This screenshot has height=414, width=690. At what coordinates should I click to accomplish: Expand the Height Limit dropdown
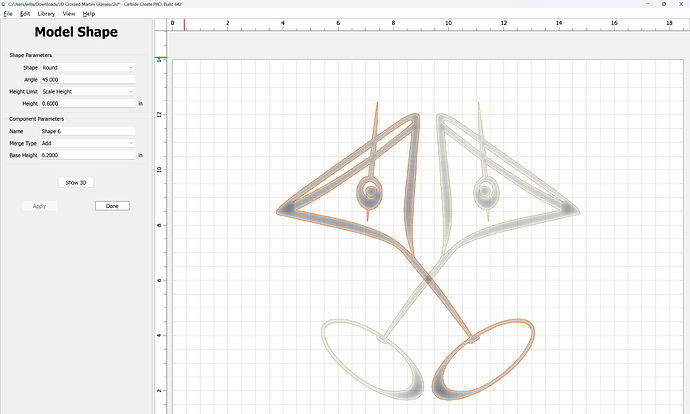click(x=87, y=91)
